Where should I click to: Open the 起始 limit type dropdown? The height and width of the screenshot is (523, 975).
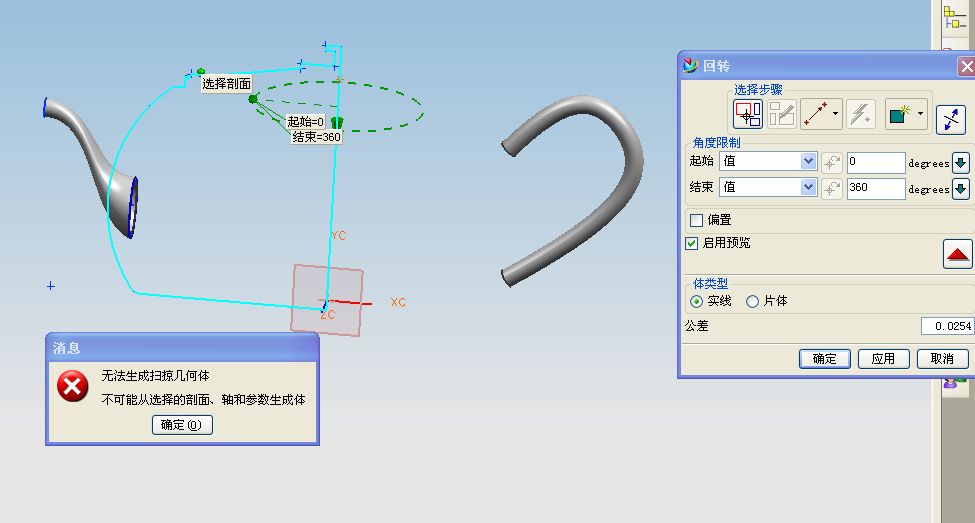[808, 161]
